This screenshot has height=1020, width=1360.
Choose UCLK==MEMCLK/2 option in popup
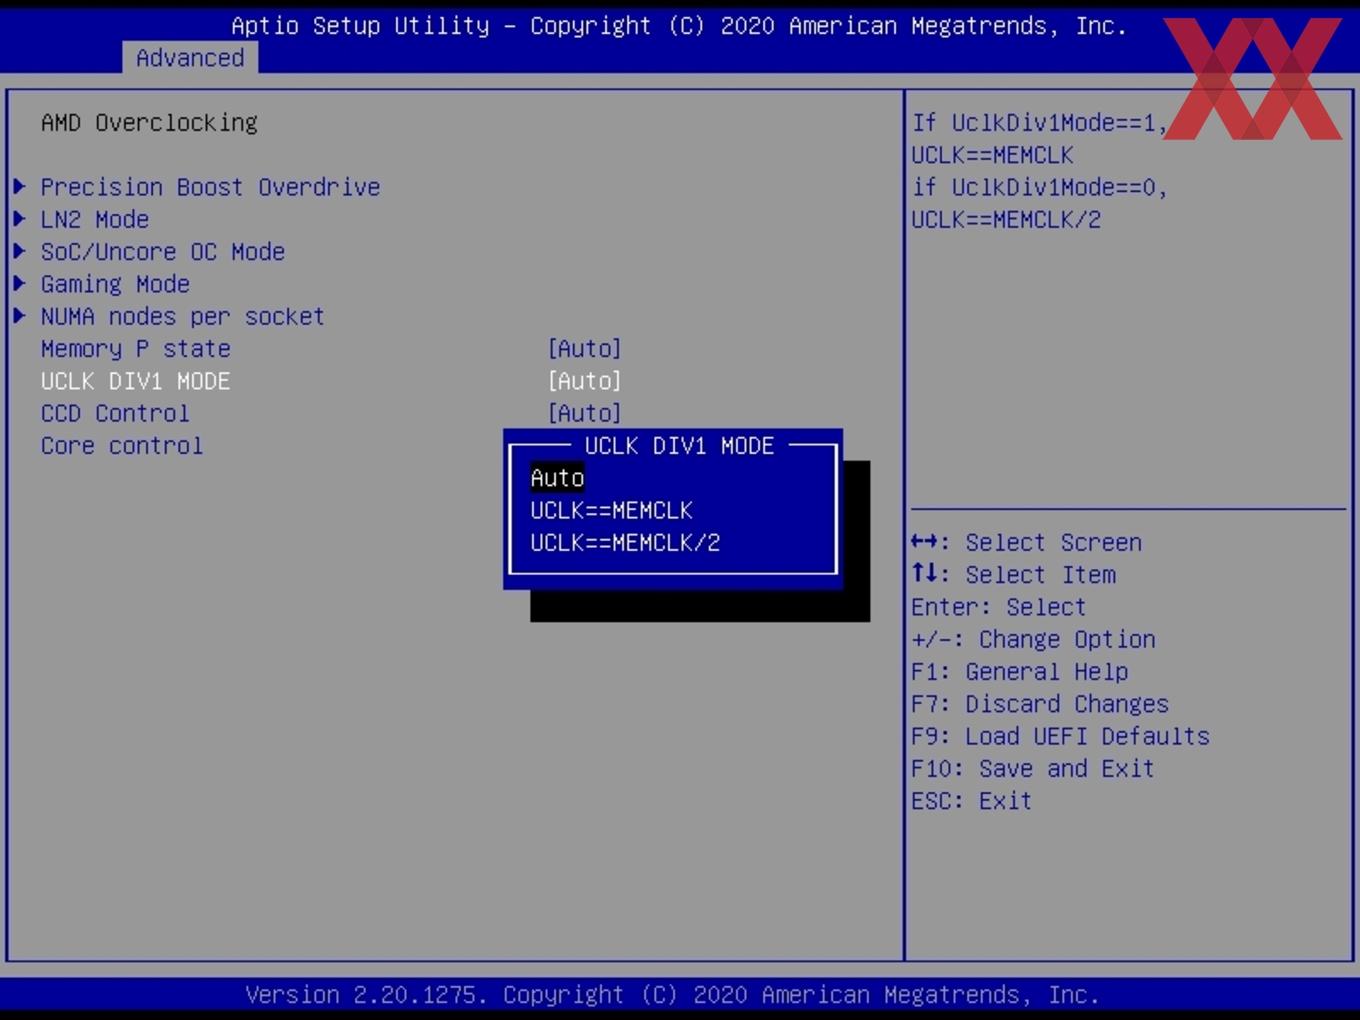(625, 543)
